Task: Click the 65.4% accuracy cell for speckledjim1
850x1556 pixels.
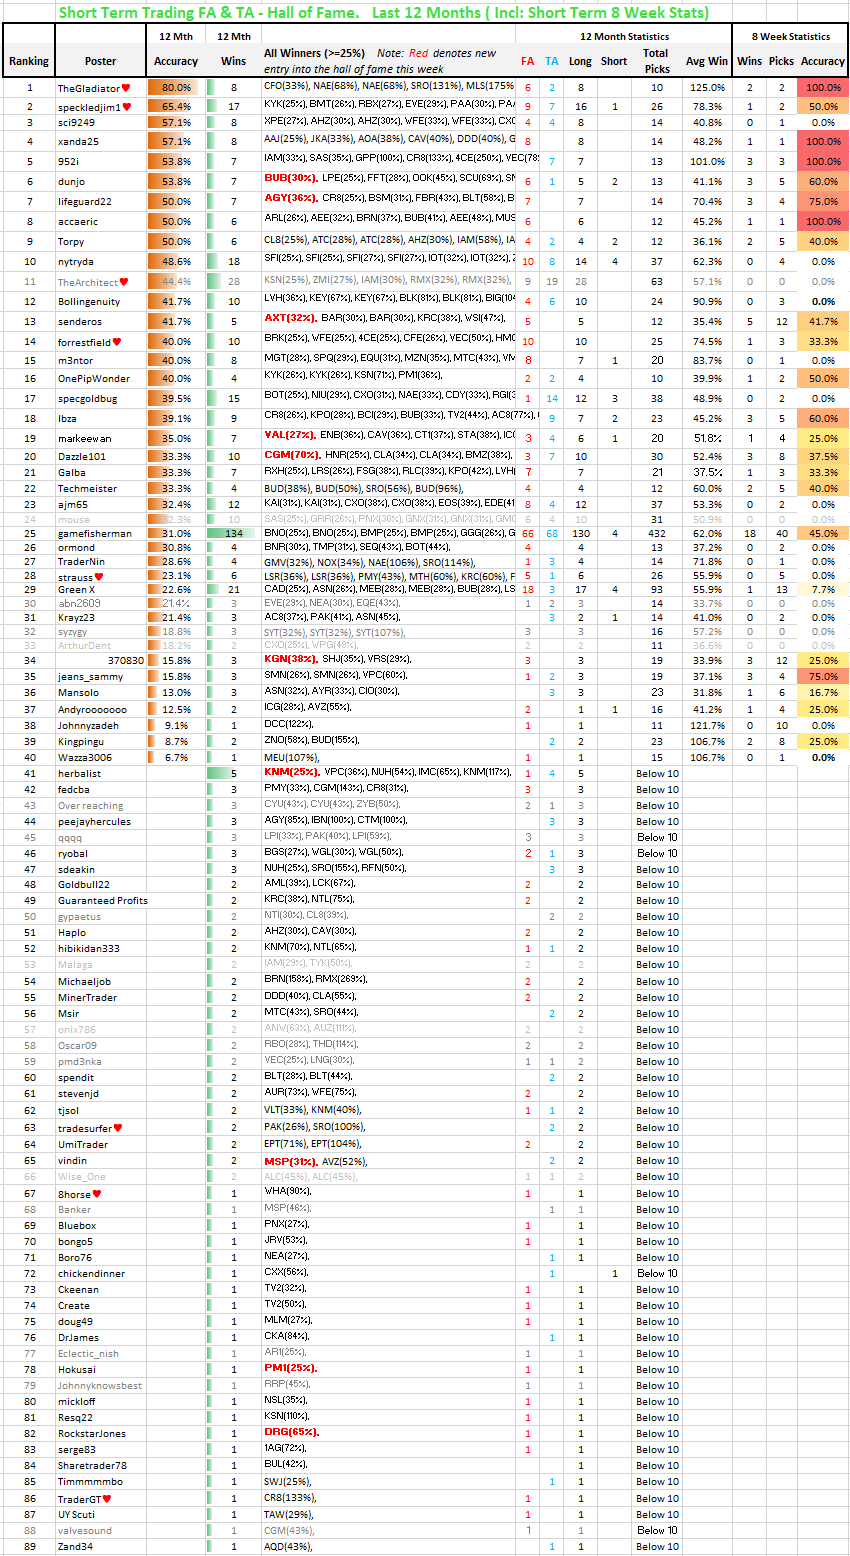Action: 175,106
